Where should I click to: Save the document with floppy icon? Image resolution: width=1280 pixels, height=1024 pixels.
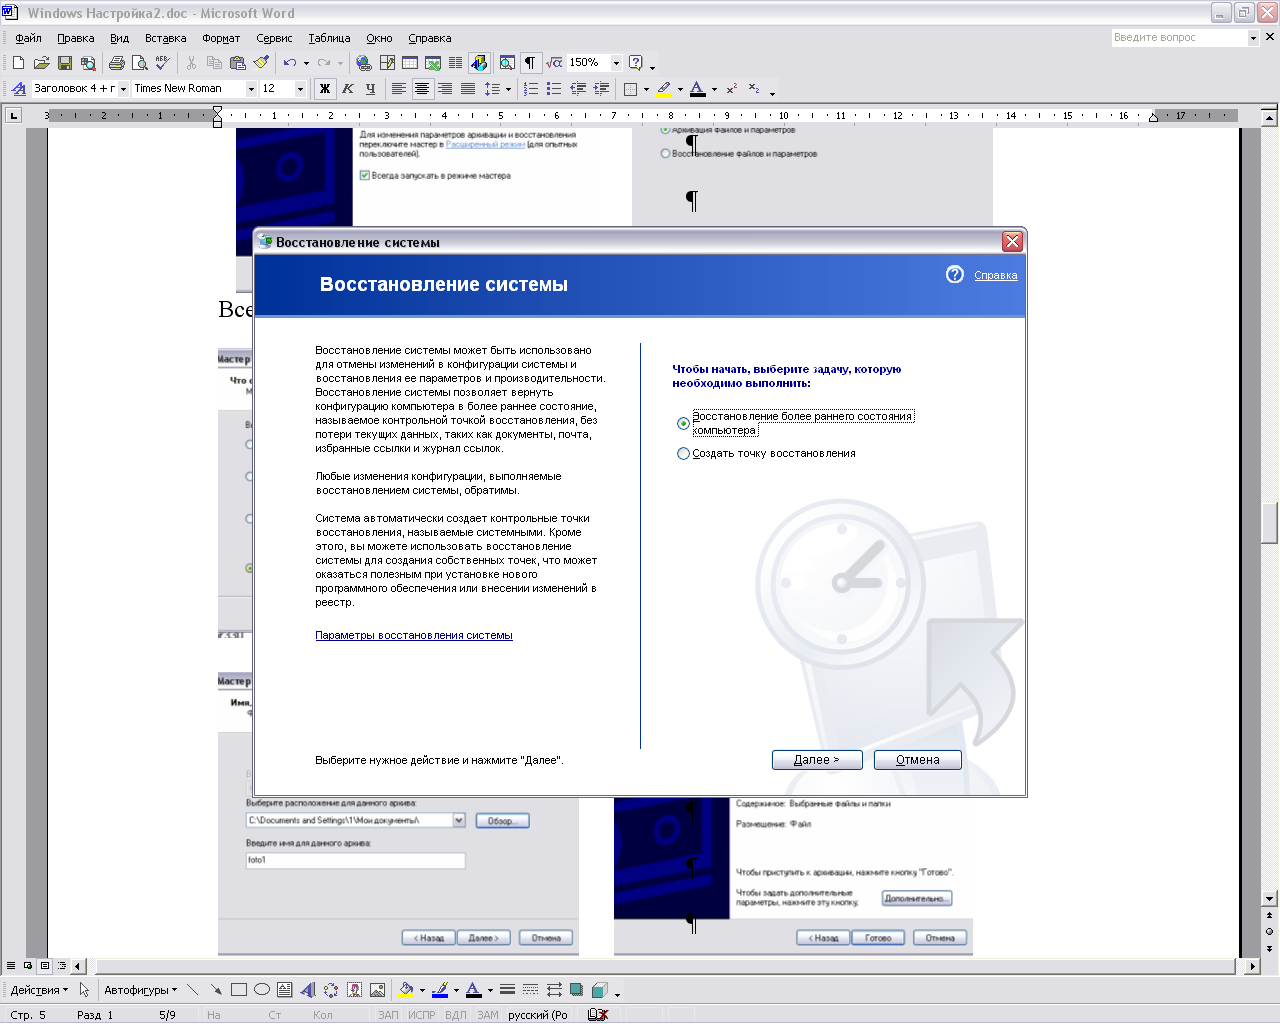[65, 63]
